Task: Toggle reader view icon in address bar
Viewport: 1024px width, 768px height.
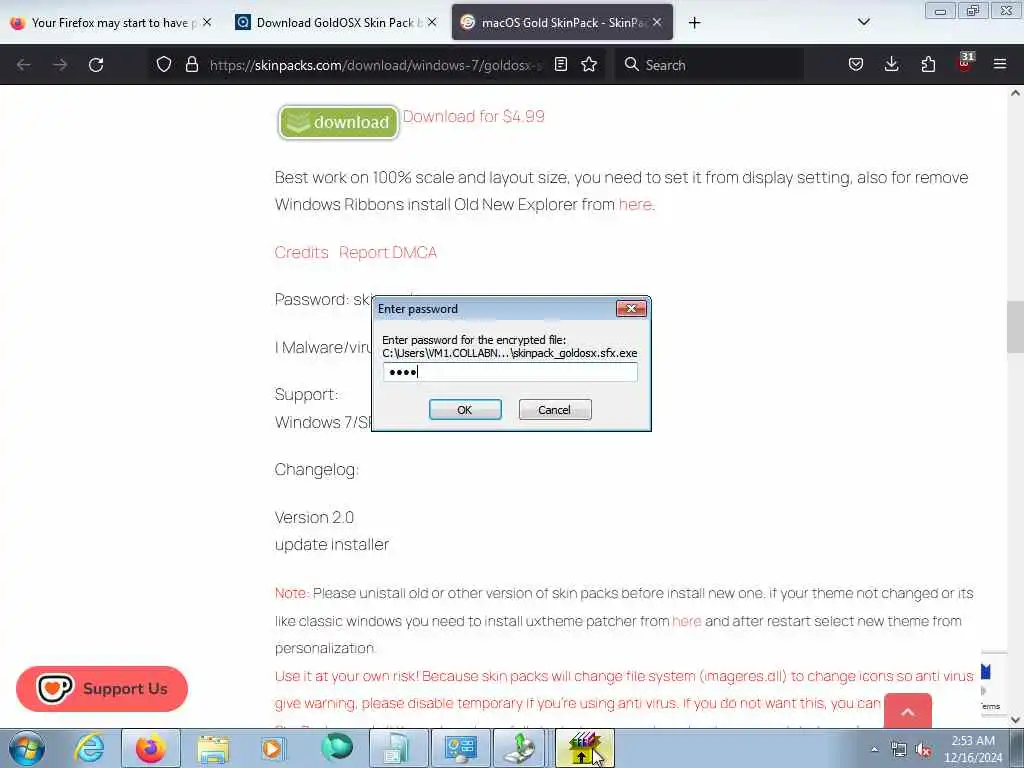Action: (x=560, y=64)
